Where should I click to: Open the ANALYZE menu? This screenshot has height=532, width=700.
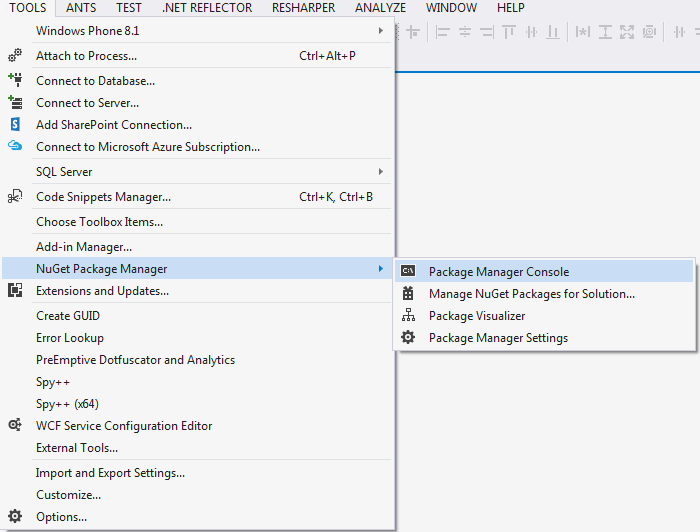pos(380,8)
